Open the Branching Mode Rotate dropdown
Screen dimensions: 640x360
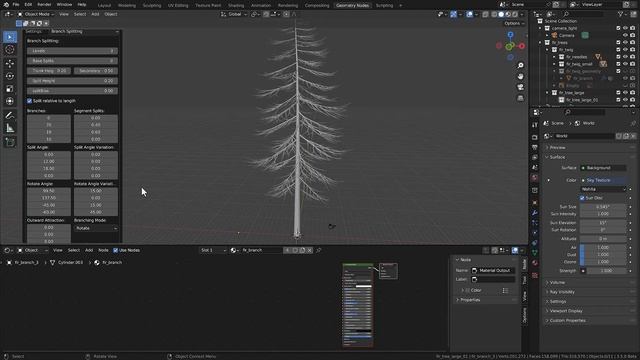(96, 228)
